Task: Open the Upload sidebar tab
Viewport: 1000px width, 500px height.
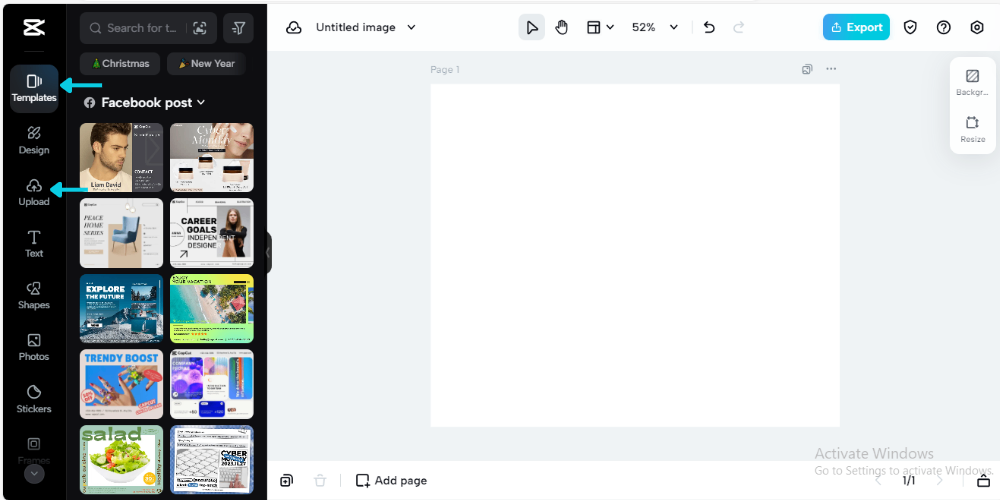Action: (x=34, y=192)
